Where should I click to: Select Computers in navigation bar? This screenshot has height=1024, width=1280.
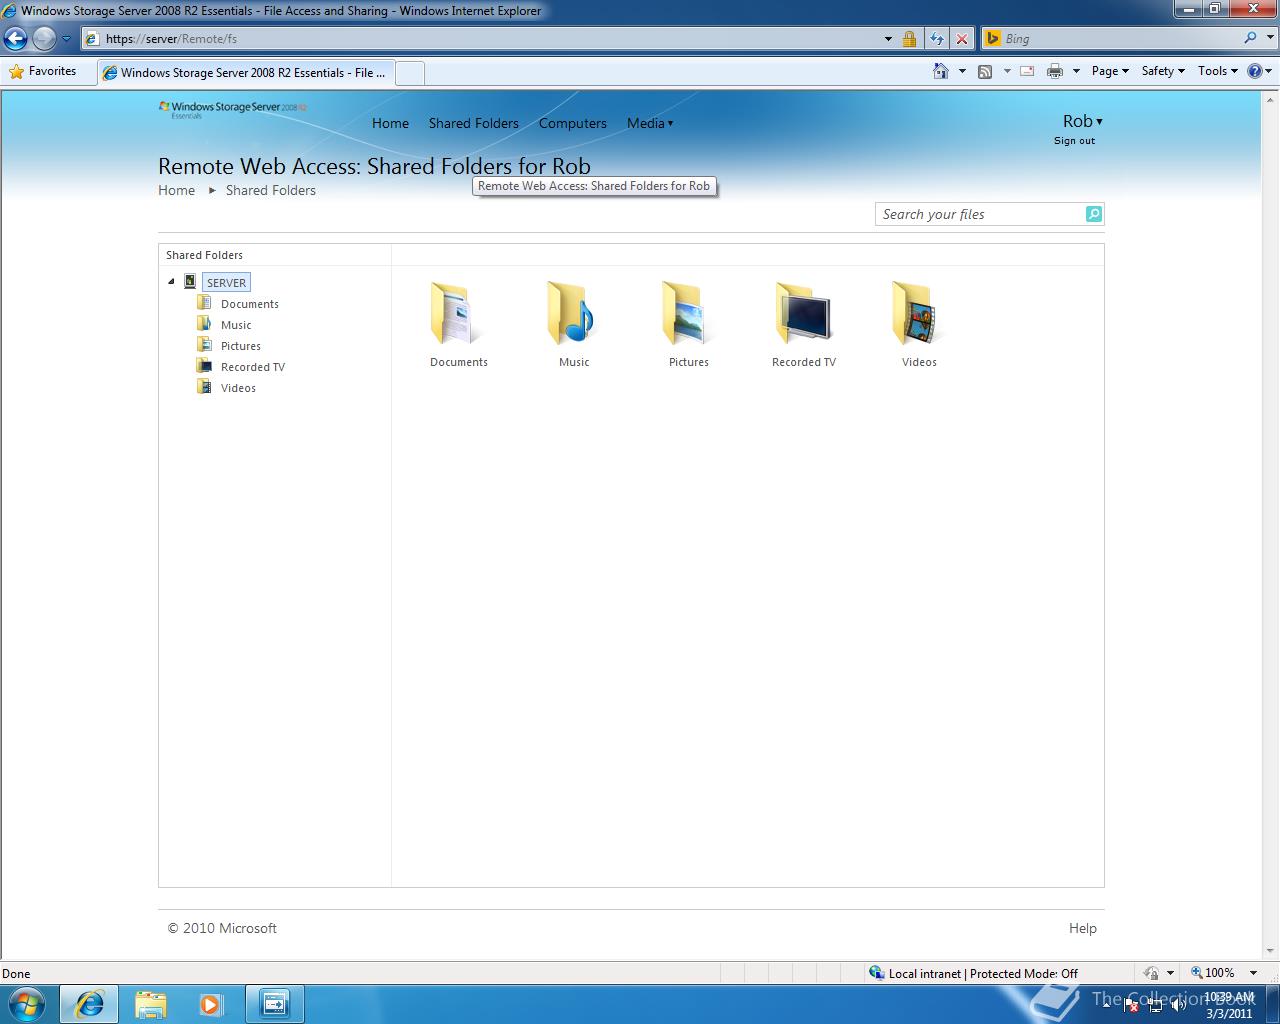pos(572,123)
